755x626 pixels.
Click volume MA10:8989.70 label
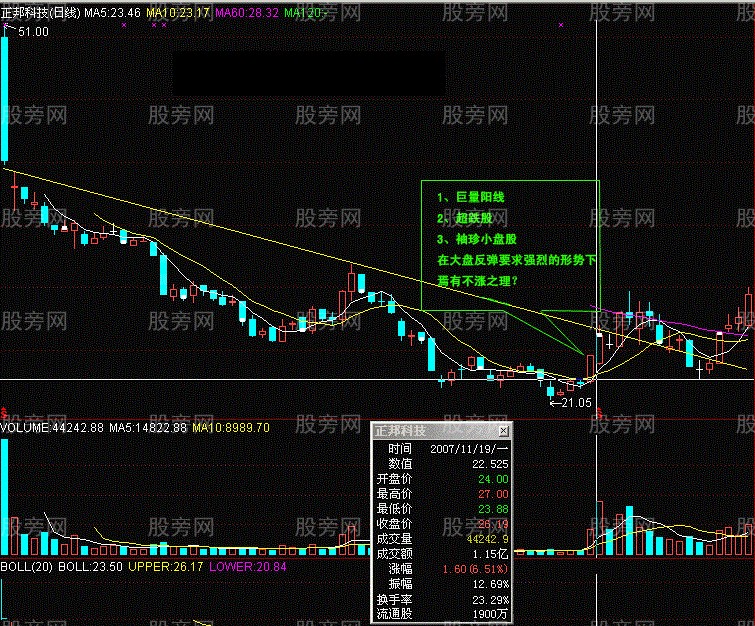click(x=231, y=428)
